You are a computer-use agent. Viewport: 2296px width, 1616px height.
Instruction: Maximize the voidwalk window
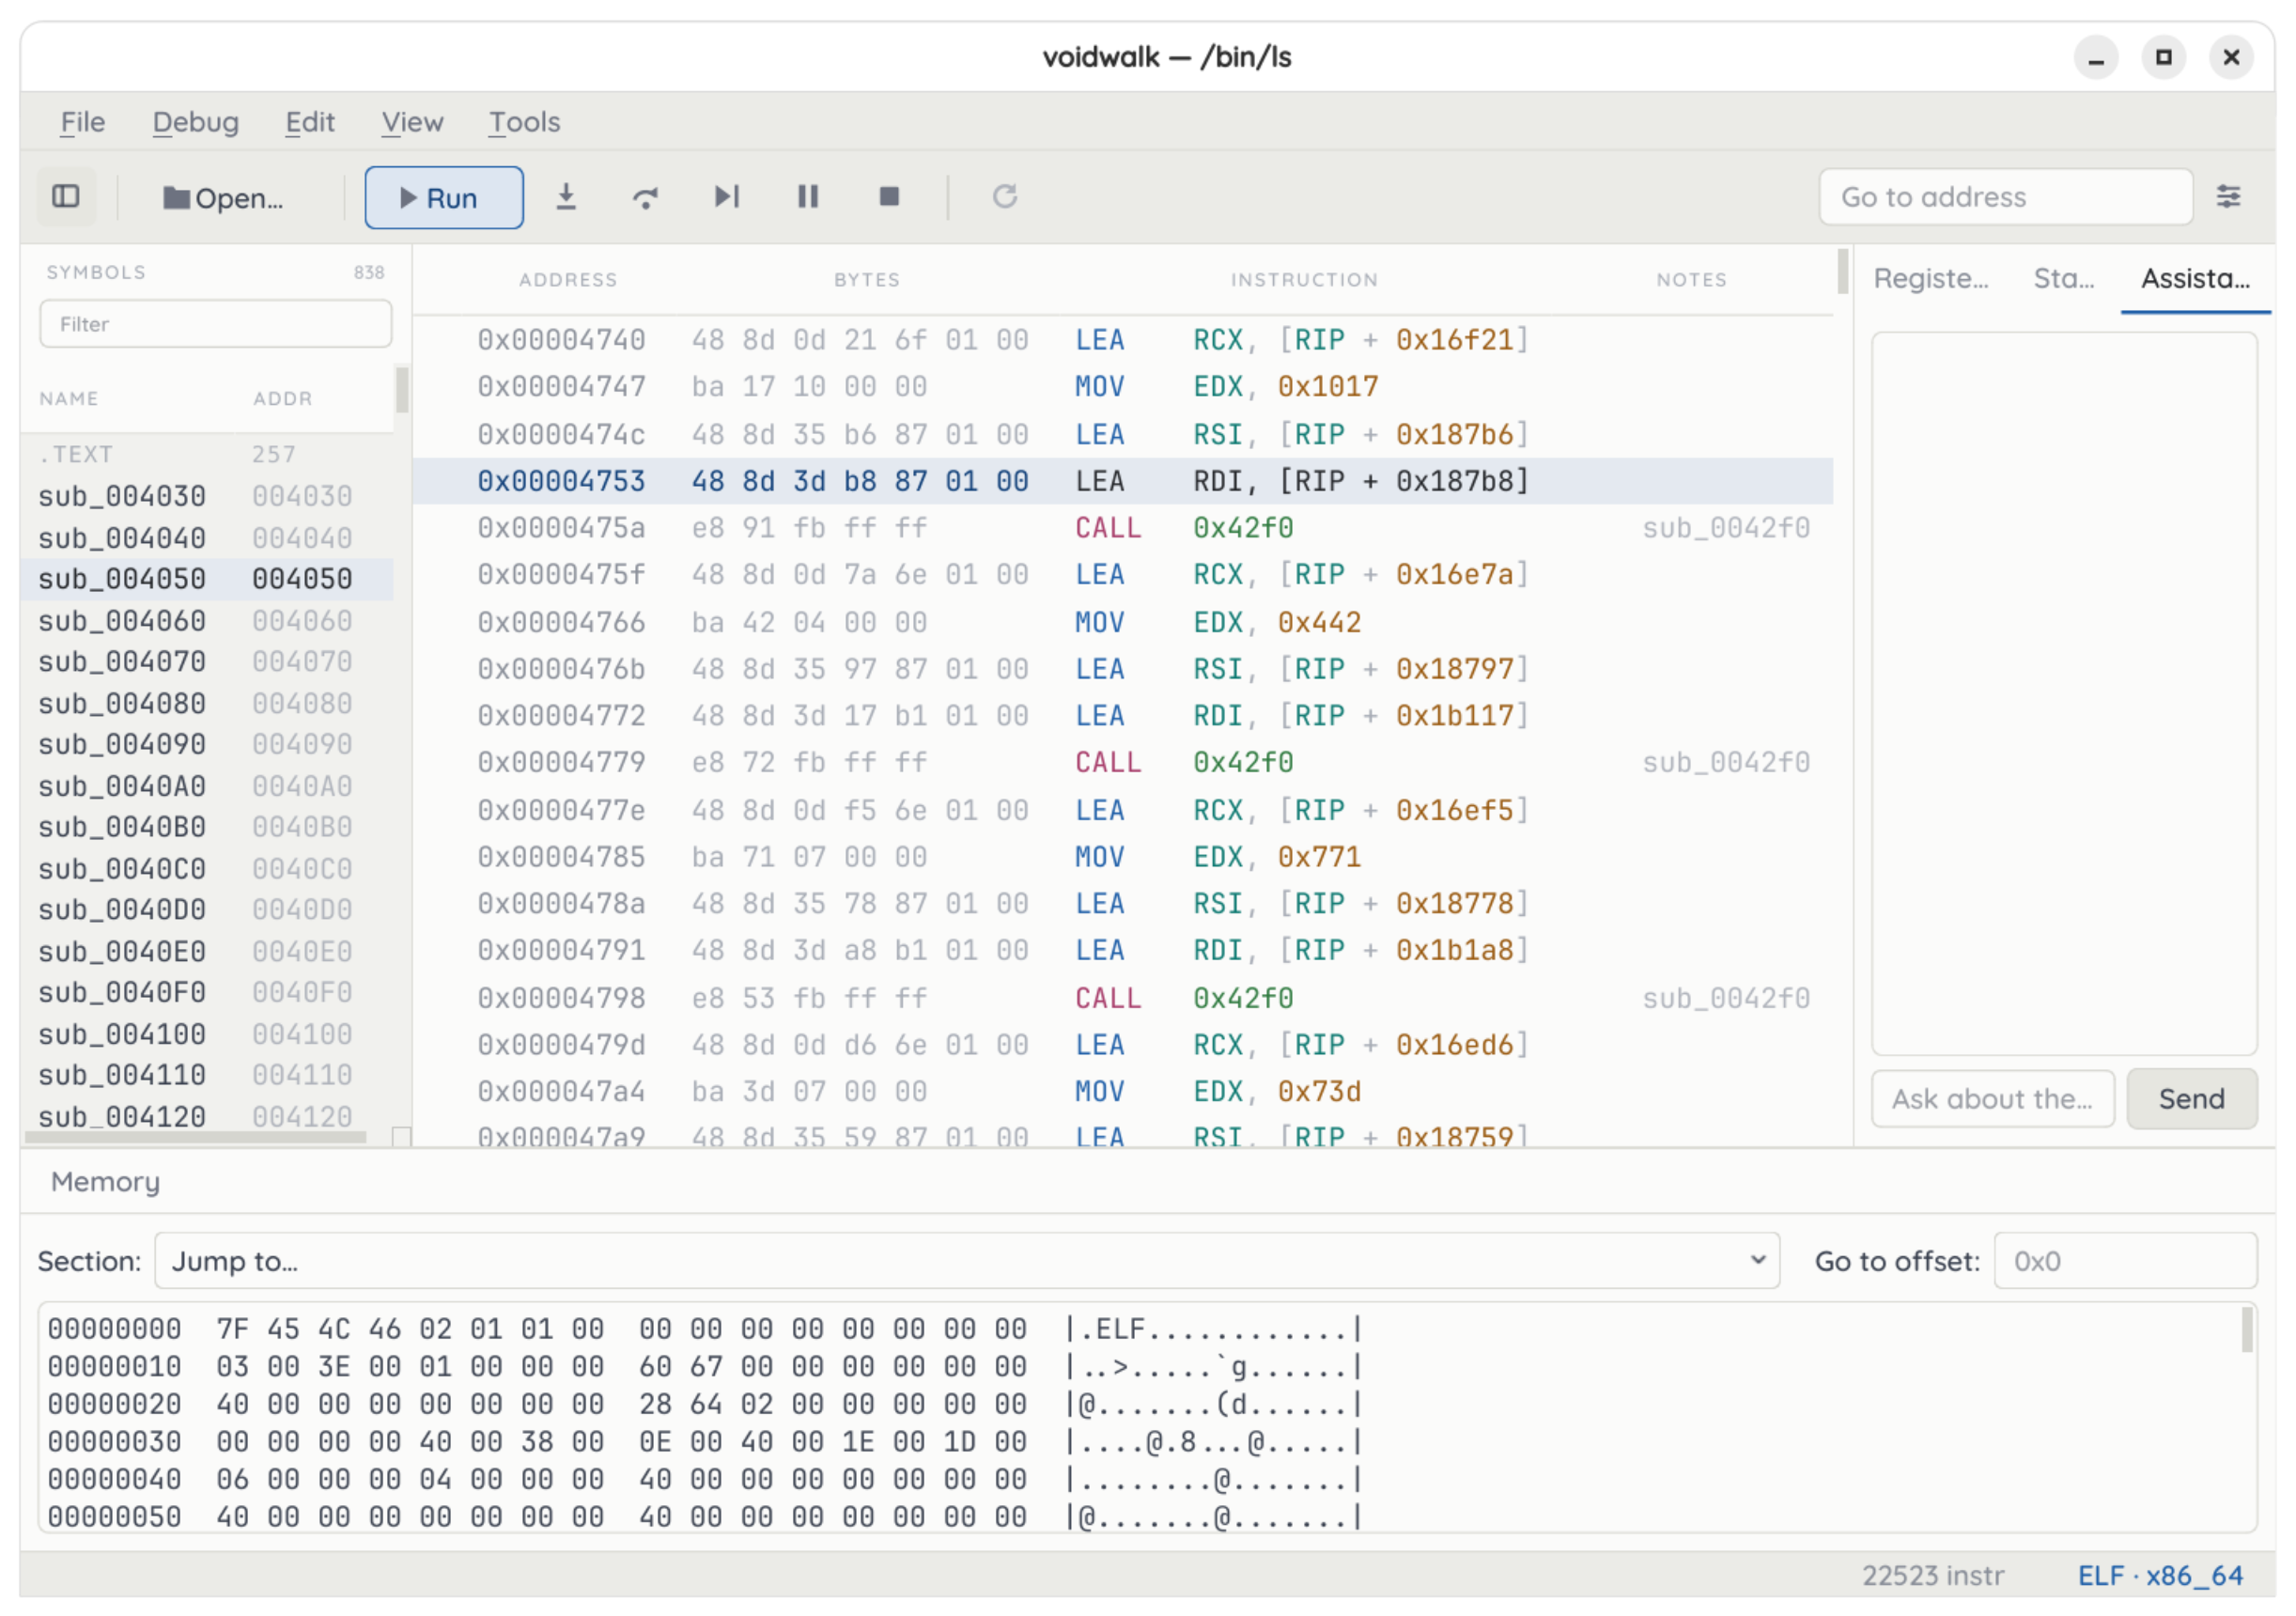(2163, 58)
